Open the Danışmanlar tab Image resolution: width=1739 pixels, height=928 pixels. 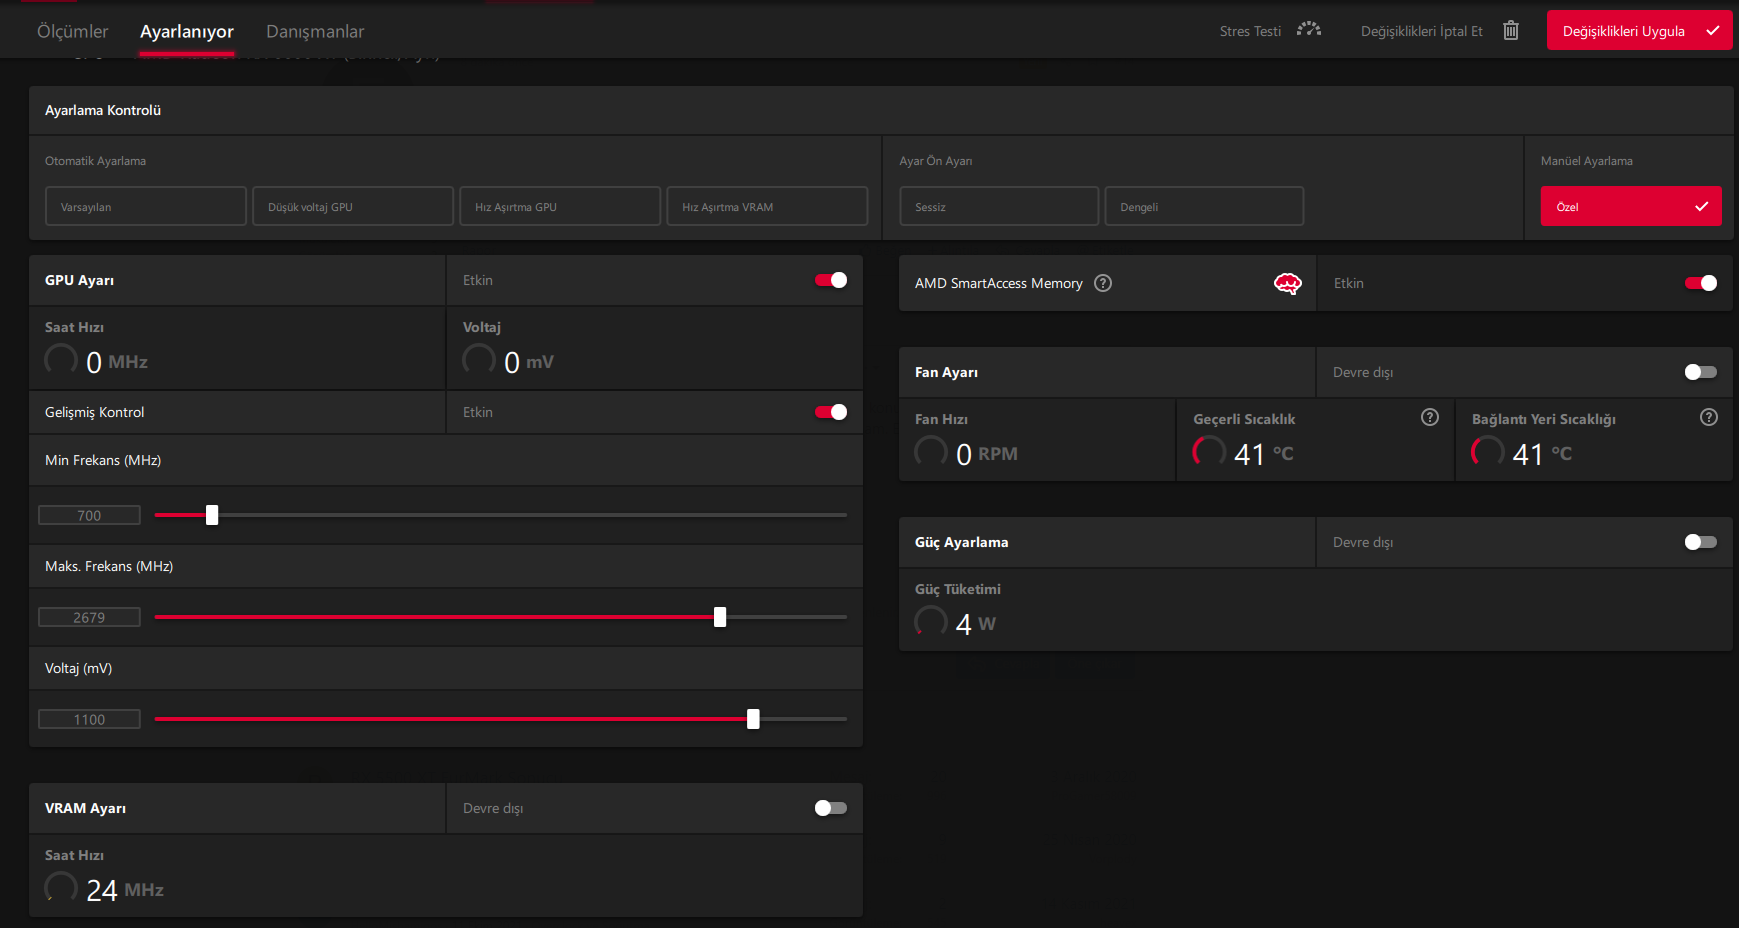(x=314, y=31)
